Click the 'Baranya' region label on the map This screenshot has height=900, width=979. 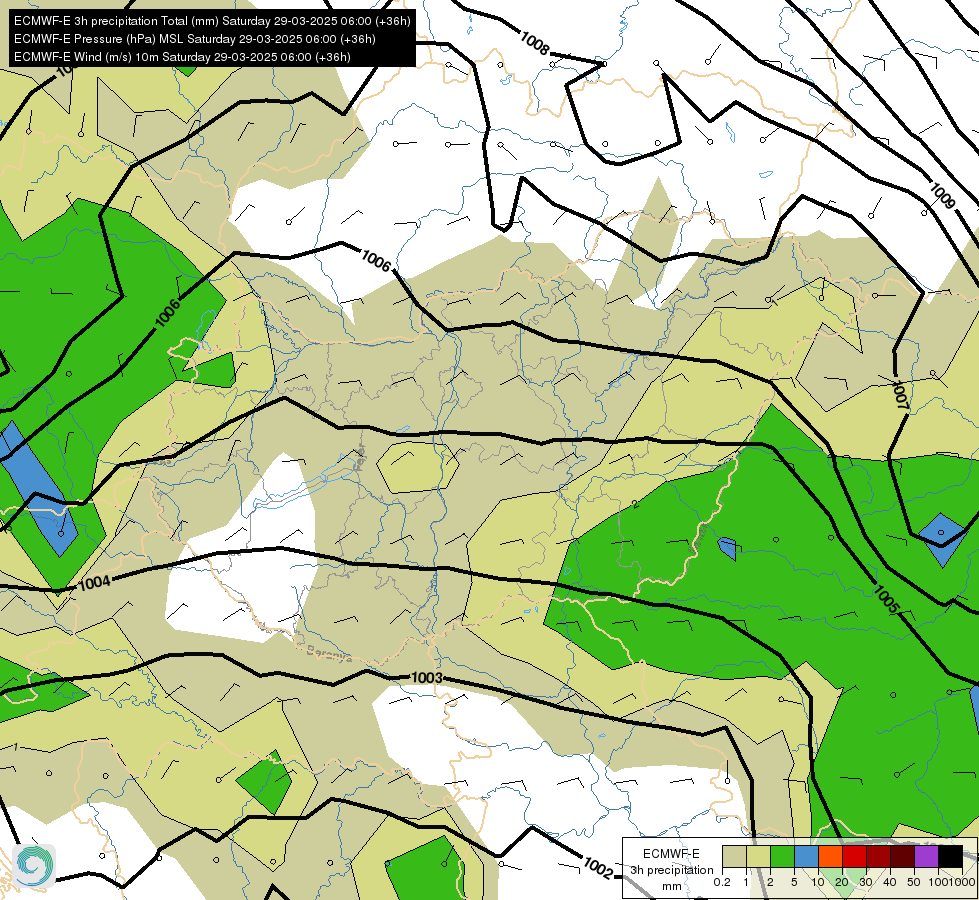329,655
